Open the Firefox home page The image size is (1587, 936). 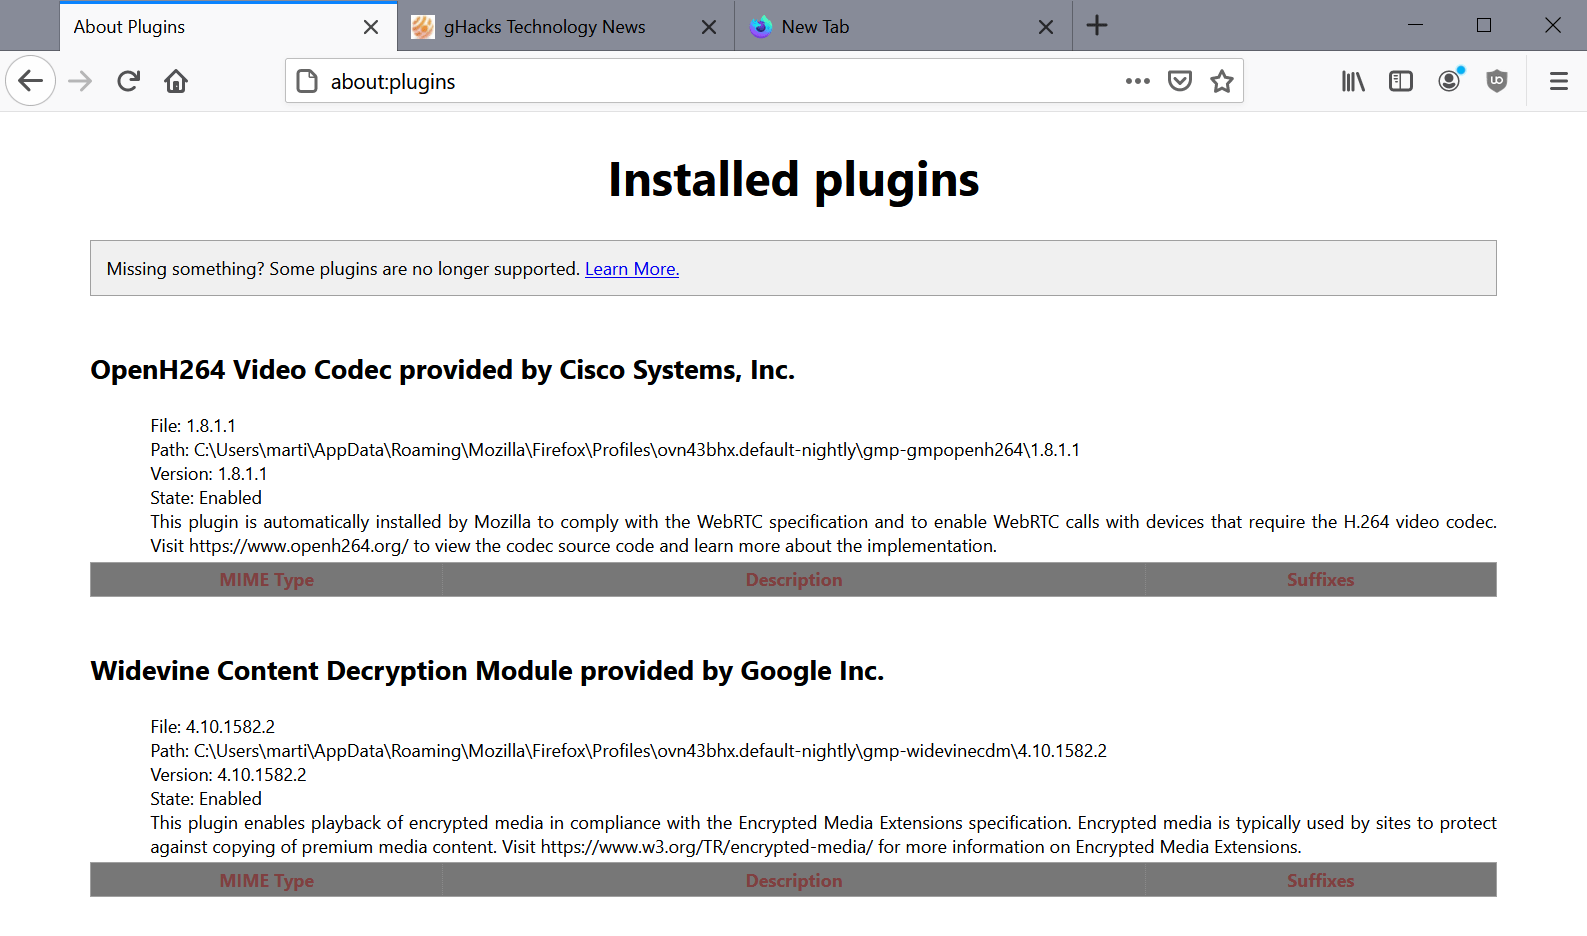tap(176, 81)
